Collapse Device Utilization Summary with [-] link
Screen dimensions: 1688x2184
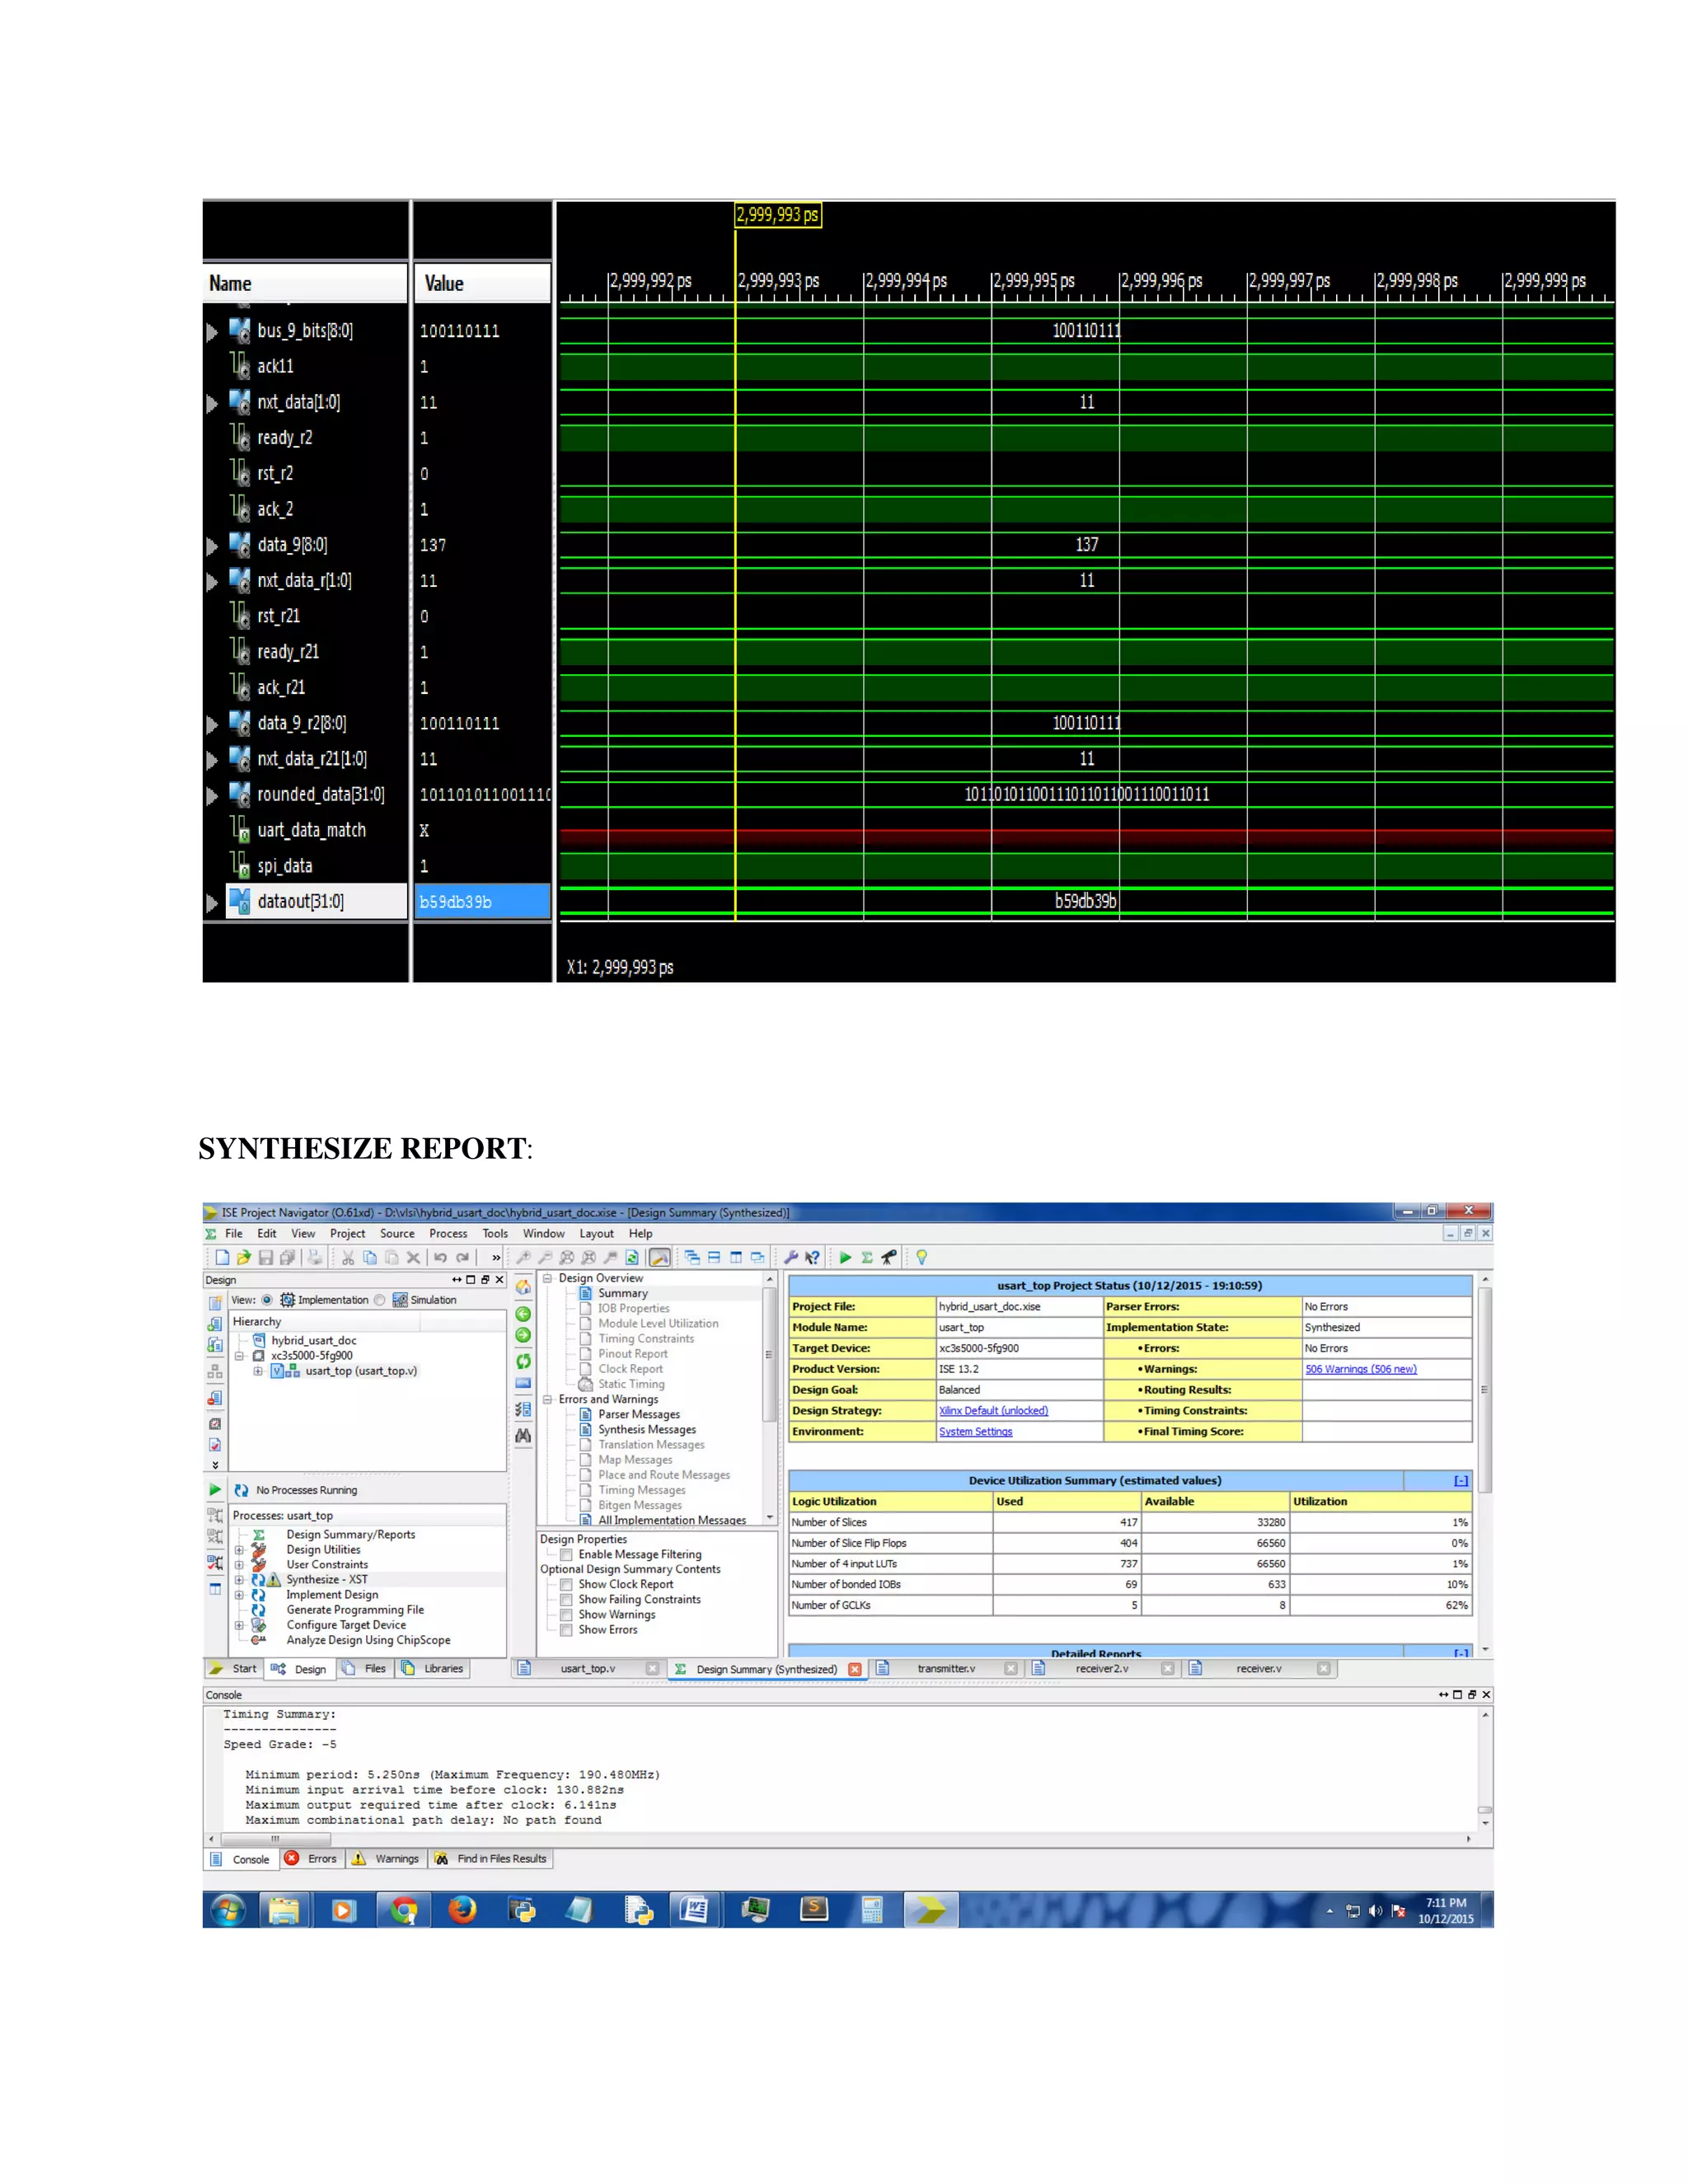[x=1460, y=1481]
